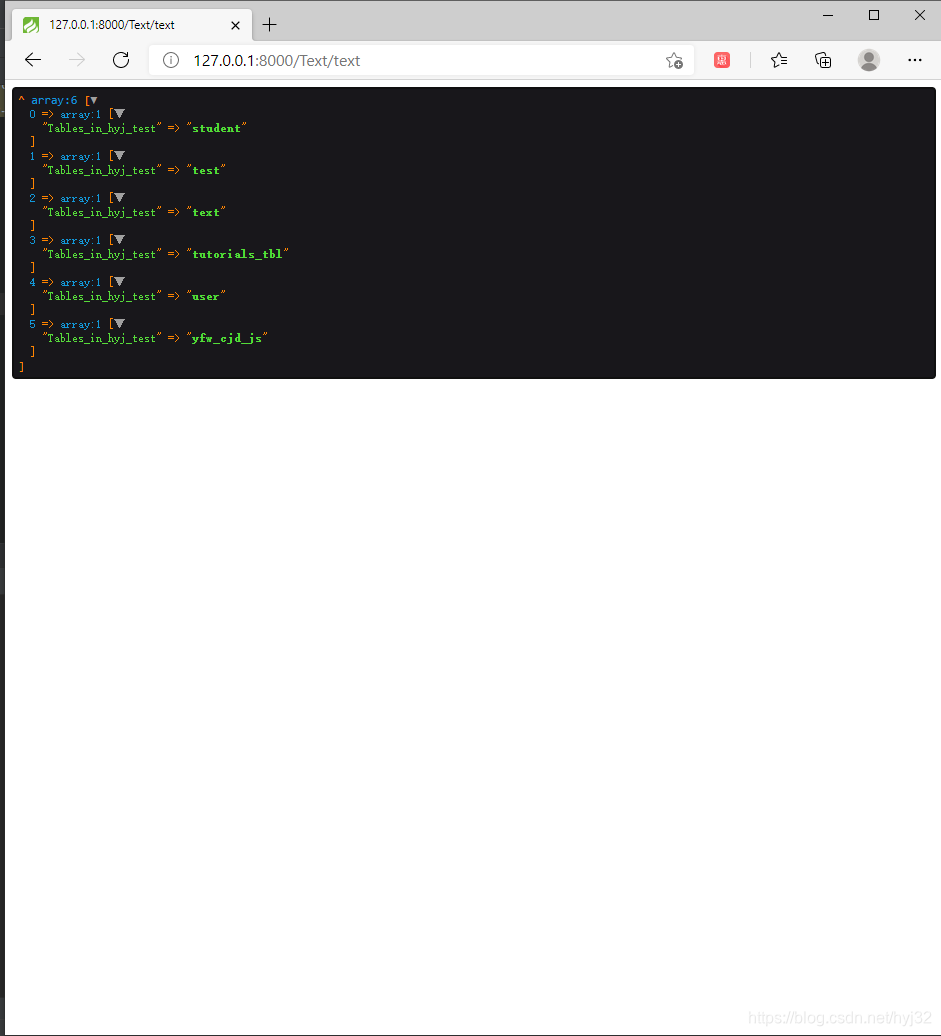This screenshot has width=941, height=1036.
Task: Open the red extension icon
Action: click(722, 60)
